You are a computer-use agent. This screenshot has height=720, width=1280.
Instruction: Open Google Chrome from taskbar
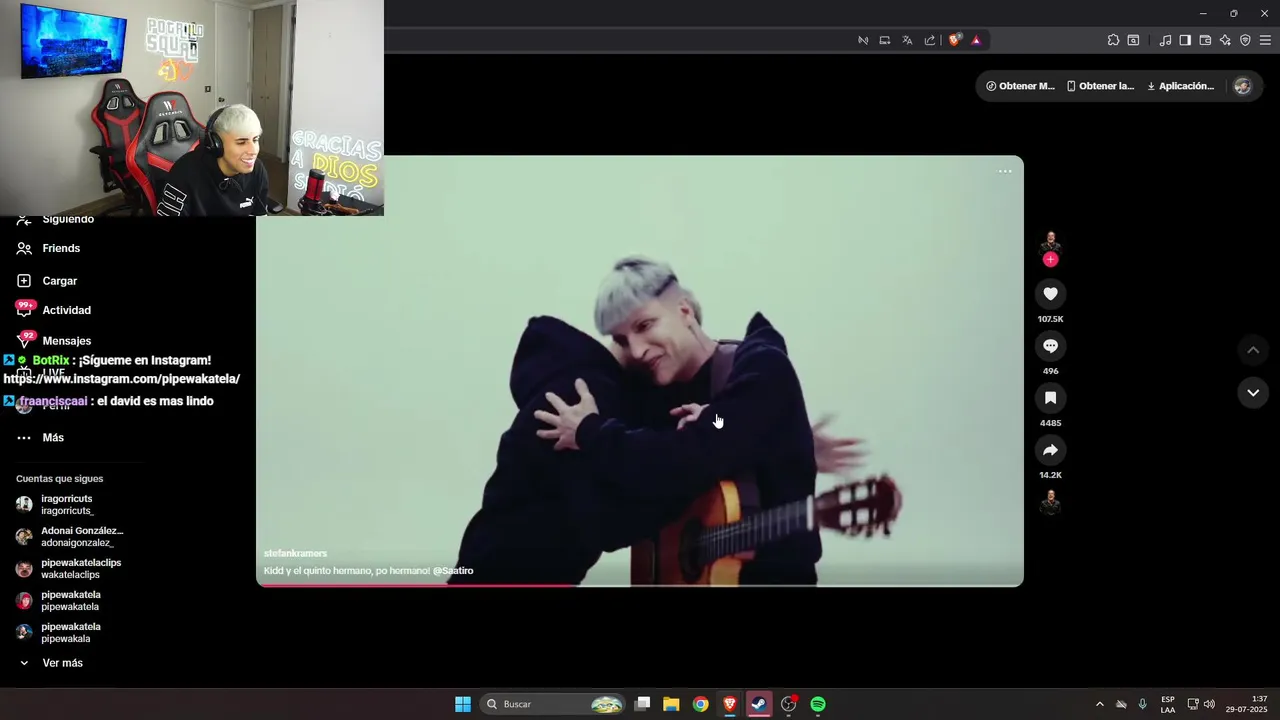(x=700, y=704)
